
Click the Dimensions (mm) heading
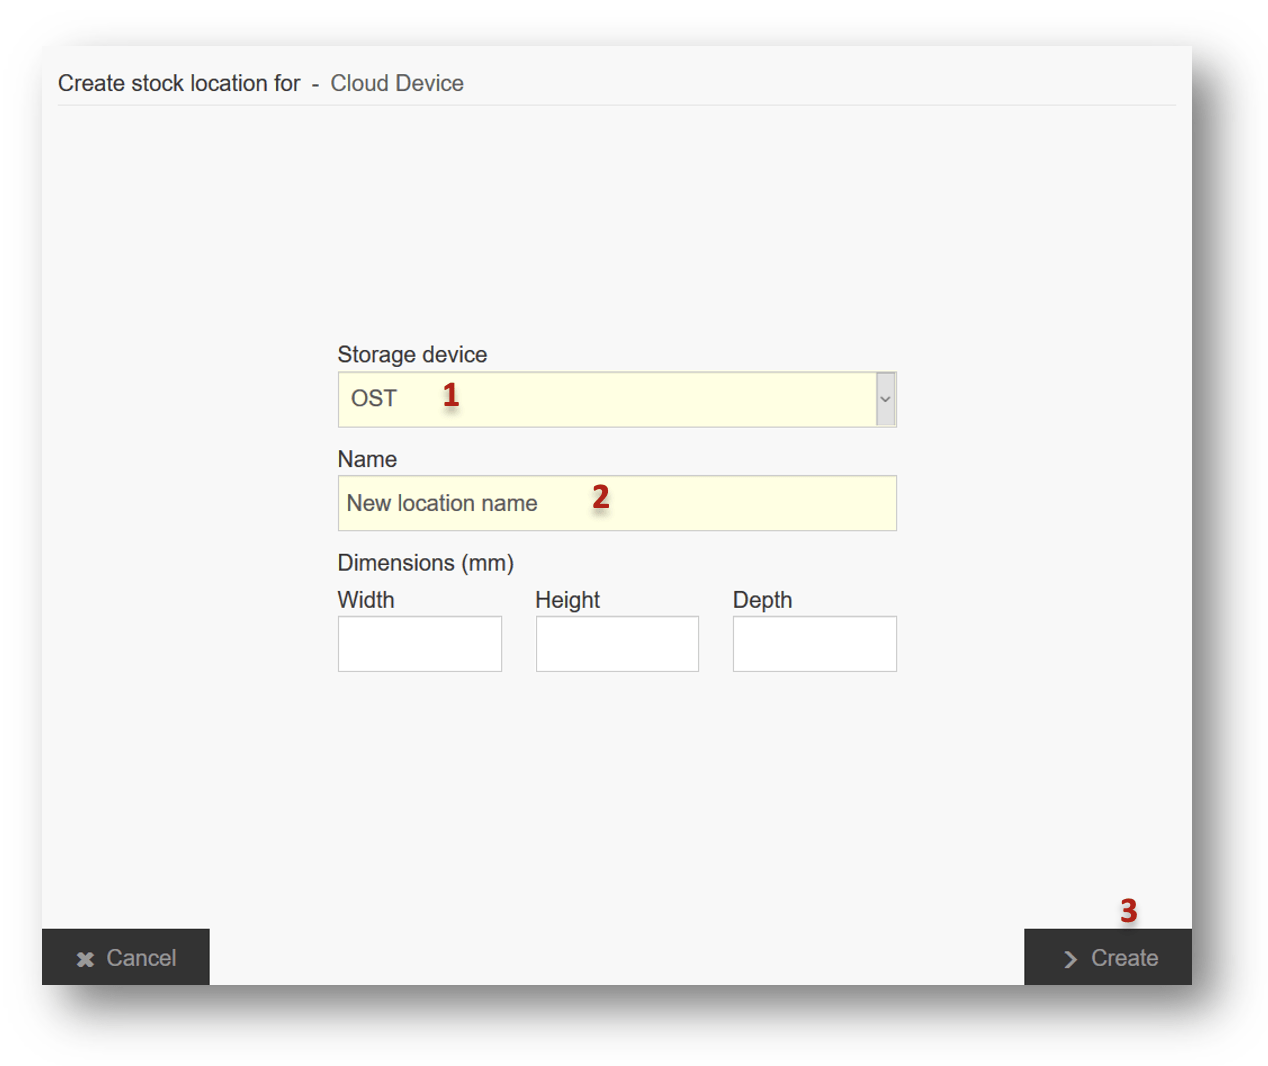pos(425,563)
